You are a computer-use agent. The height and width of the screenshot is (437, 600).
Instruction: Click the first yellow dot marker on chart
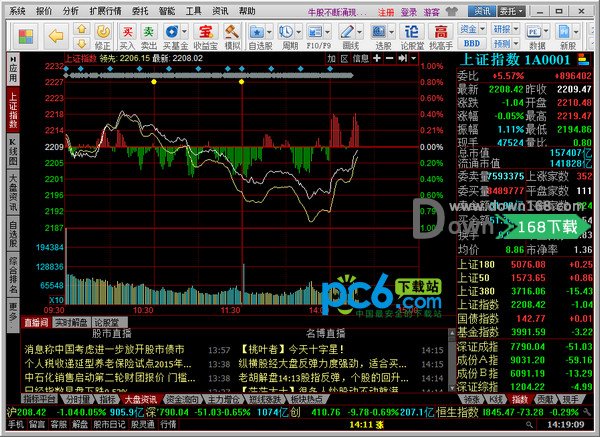click(154, 82)
